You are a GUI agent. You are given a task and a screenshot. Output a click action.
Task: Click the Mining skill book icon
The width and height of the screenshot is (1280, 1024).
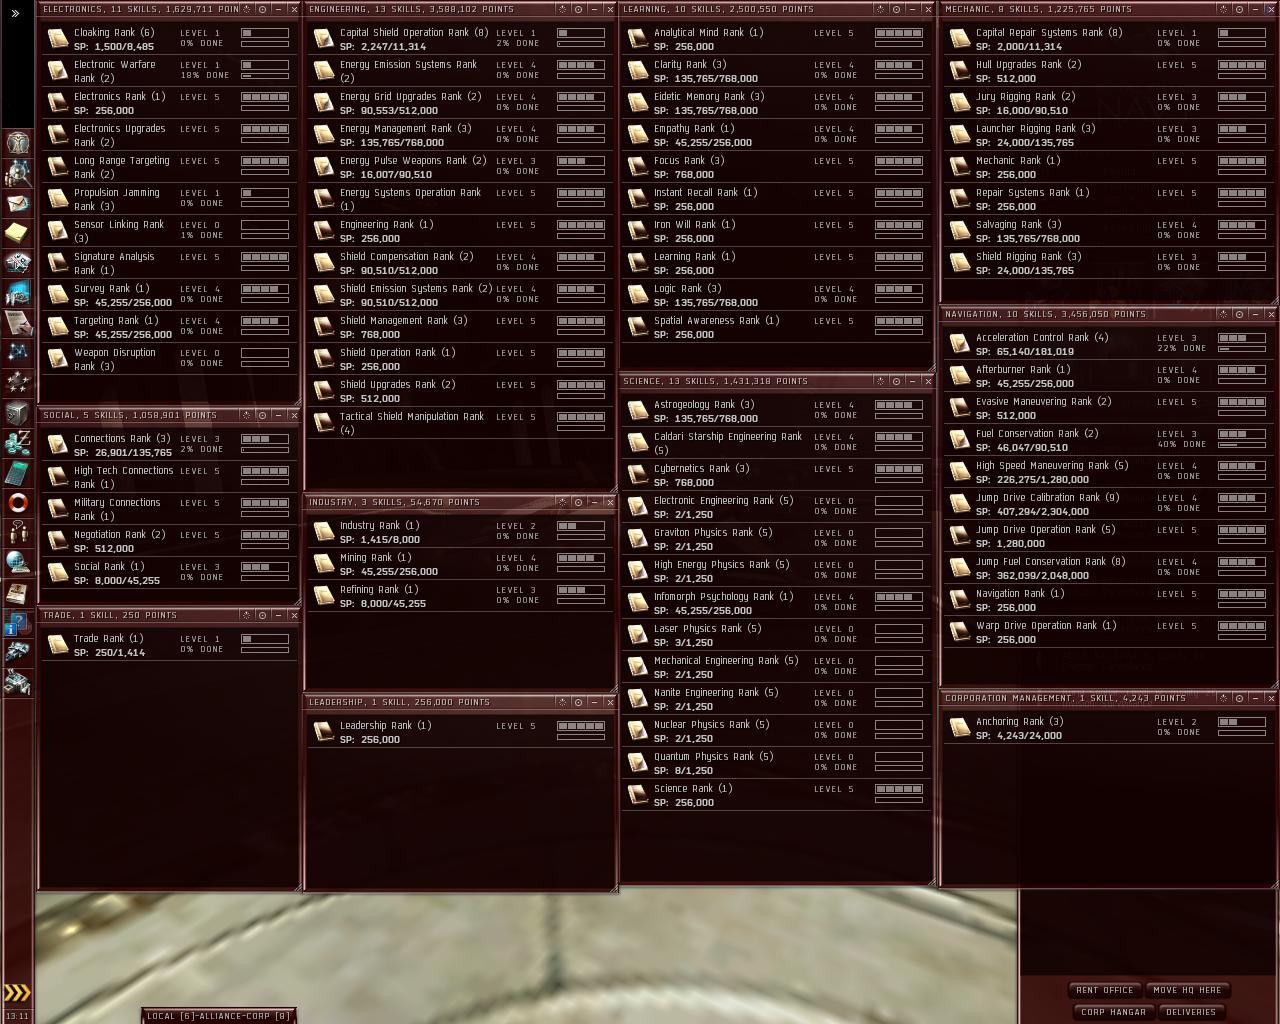[323, 564]
